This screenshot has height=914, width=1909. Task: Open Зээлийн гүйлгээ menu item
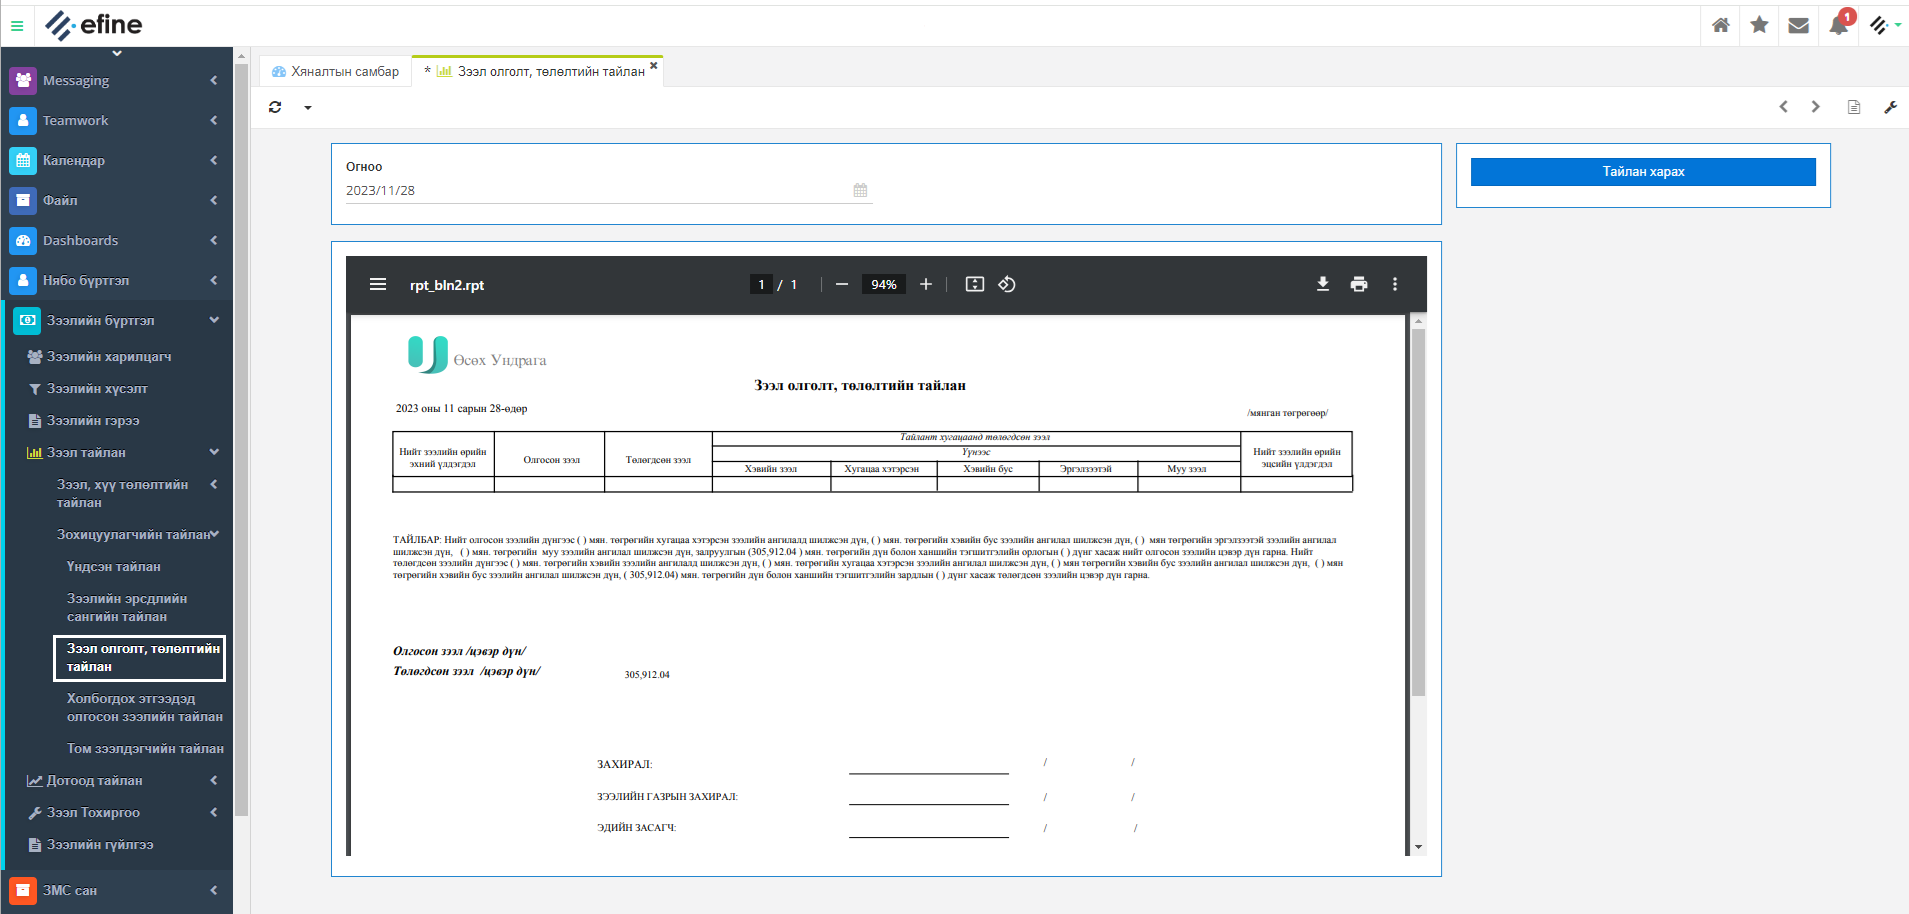coord(100,844)
